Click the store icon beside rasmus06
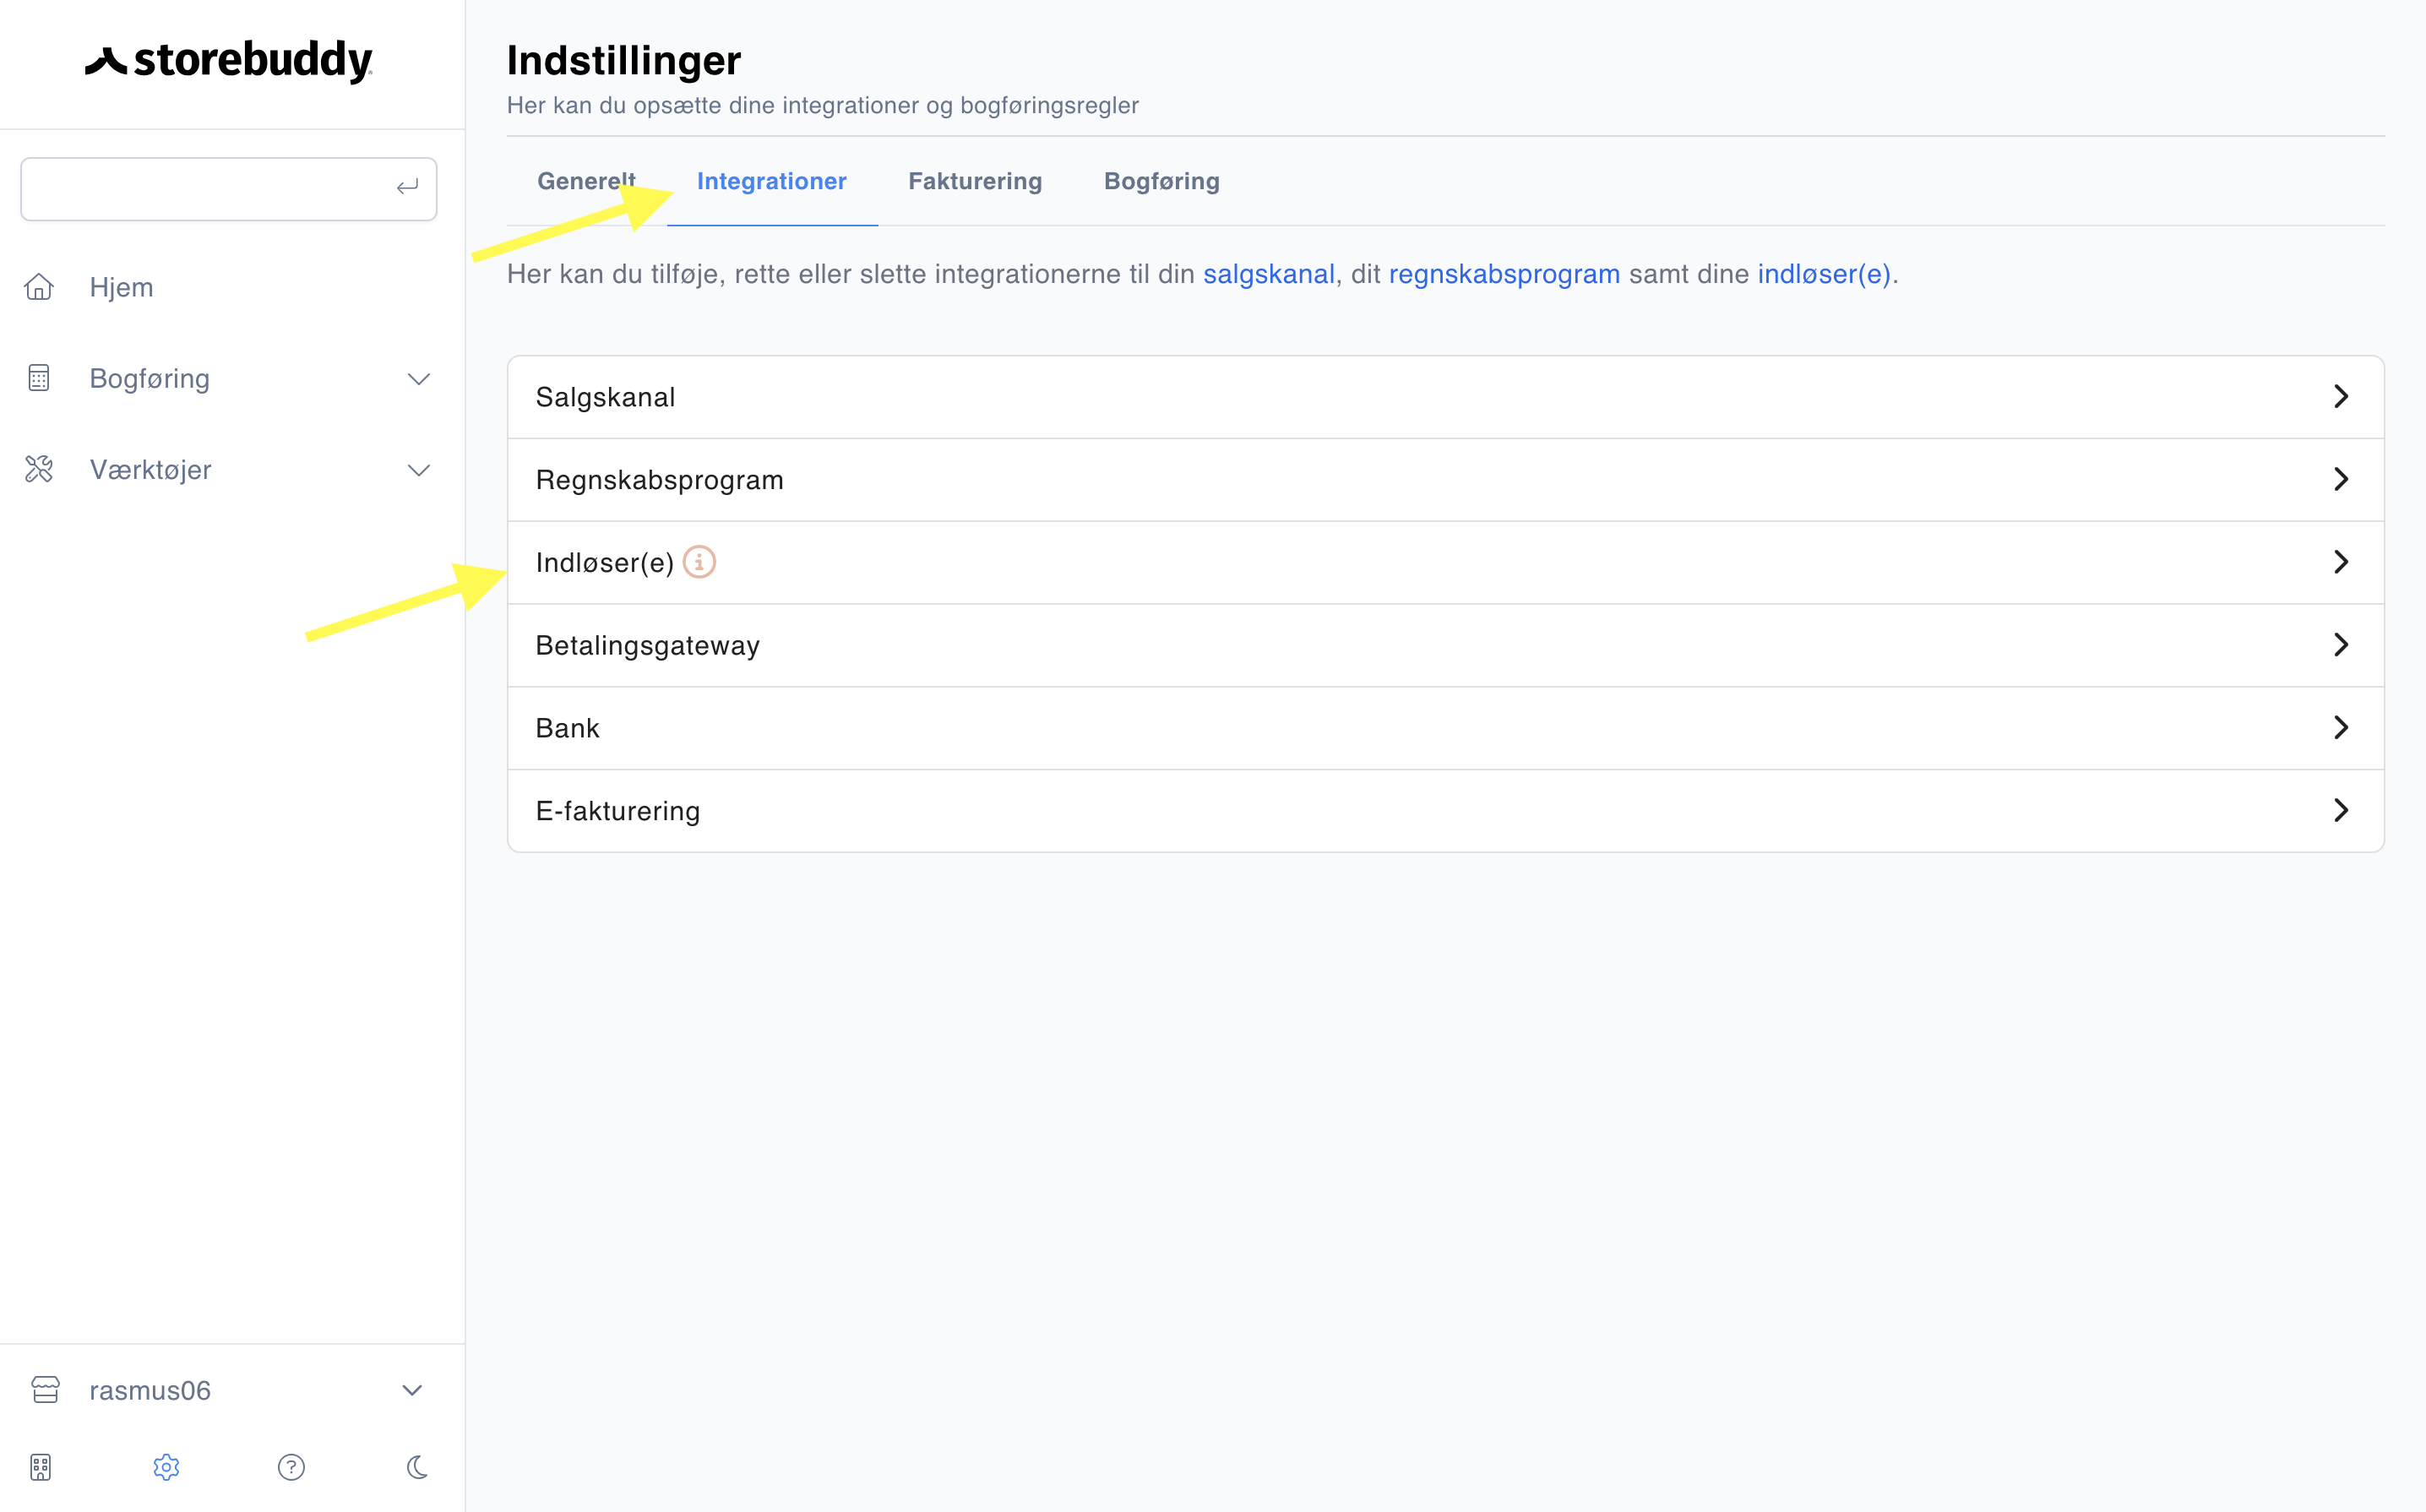Image resolution: width=2426 pixels, height=1512 pixels. 45,1390
